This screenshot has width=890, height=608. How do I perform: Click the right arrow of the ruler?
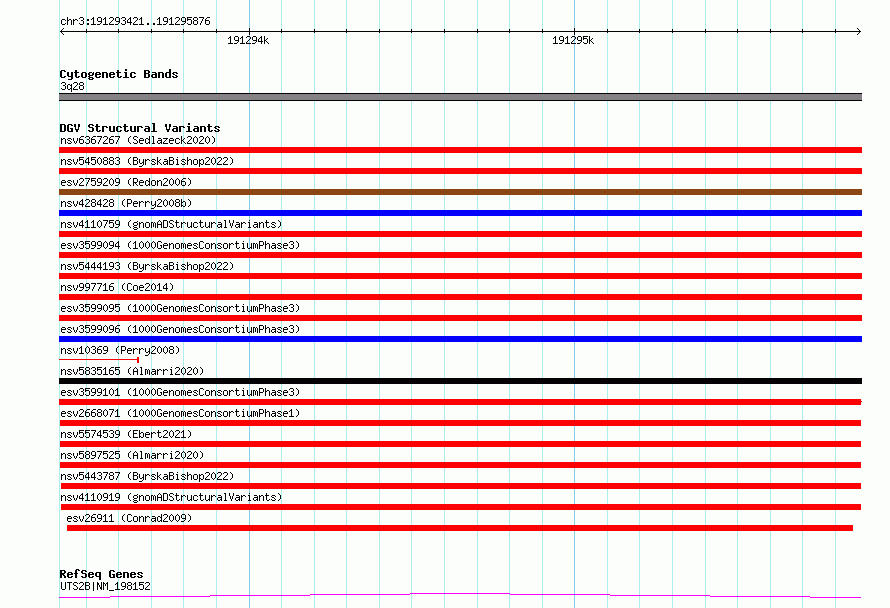click(x=859, y=32)
